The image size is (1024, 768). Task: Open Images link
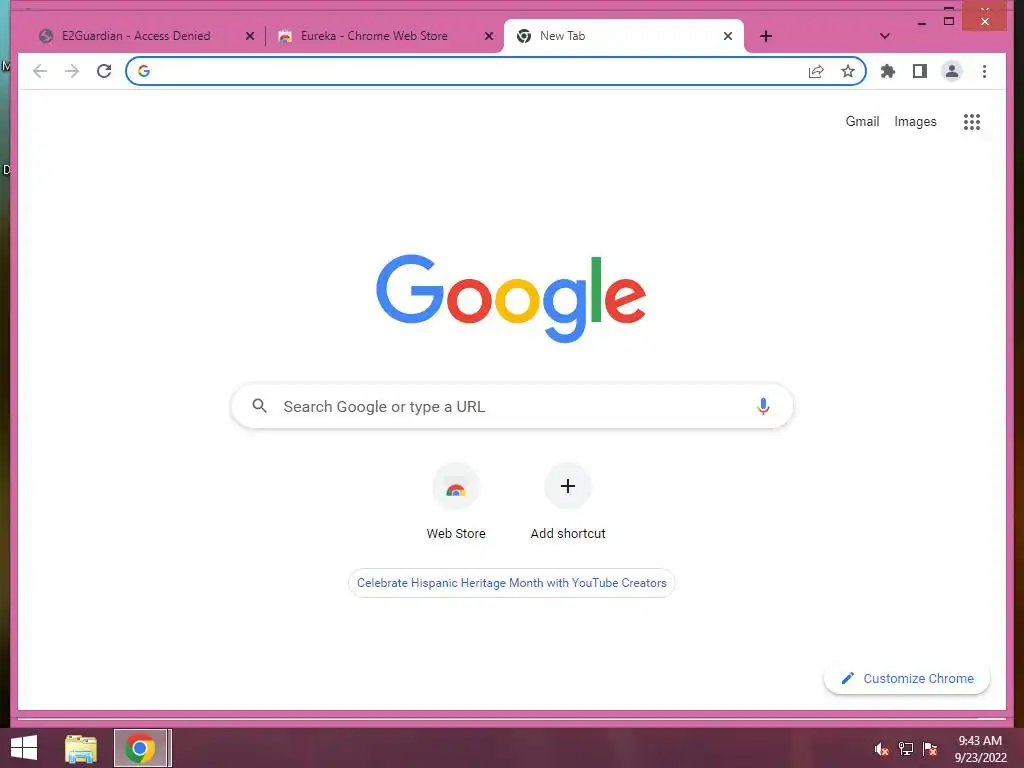tap(915, 121)
